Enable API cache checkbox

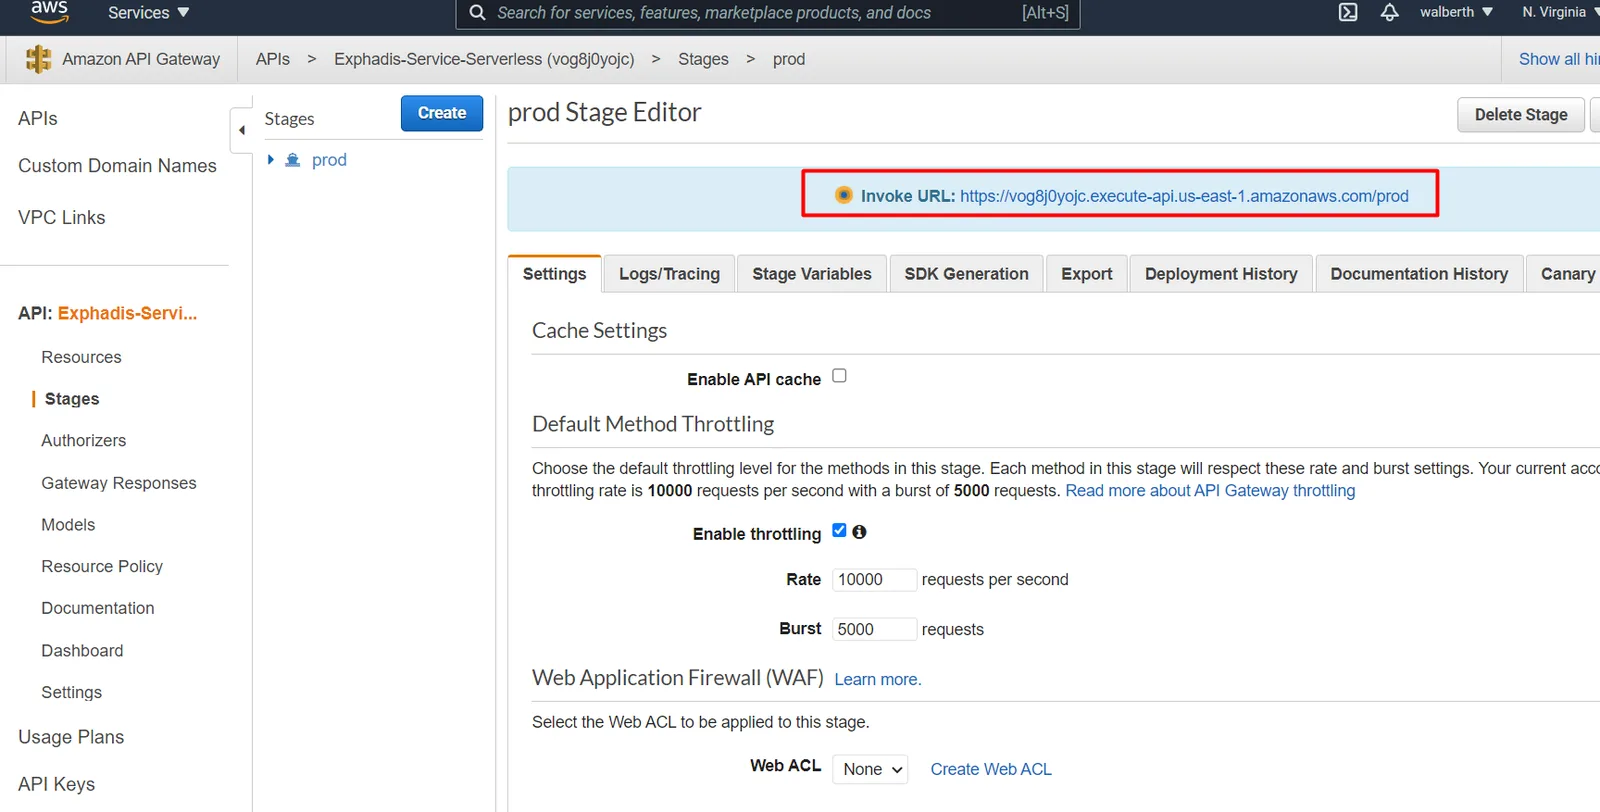[x=840, y=376]
